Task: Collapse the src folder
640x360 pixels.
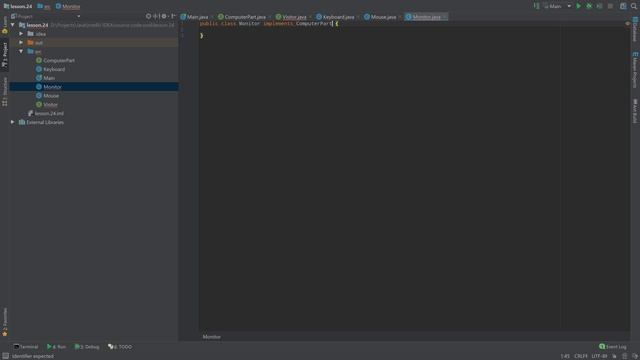Action: pyautogui.click(x=21, y=51)
